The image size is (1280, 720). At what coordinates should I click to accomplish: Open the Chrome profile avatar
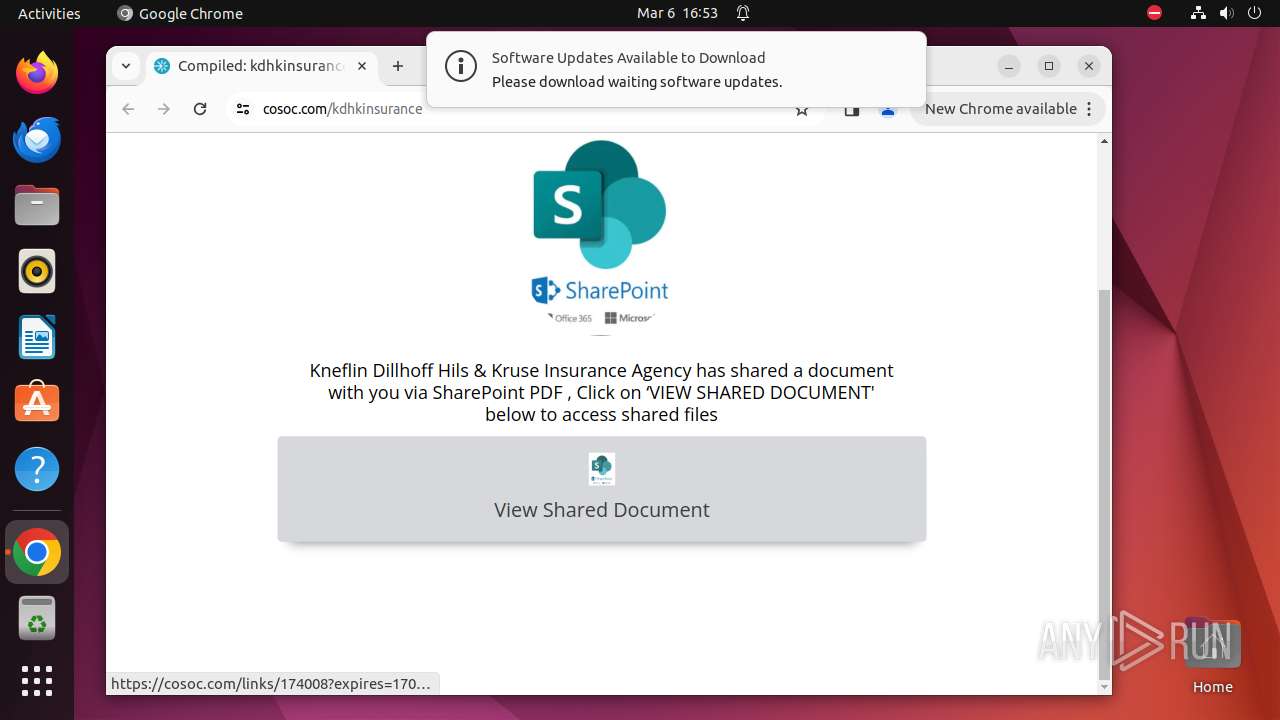[888, 110]
